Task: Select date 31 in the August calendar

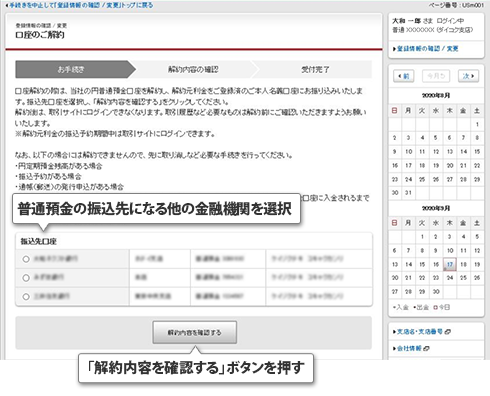Action: click(x=409, y=193)
